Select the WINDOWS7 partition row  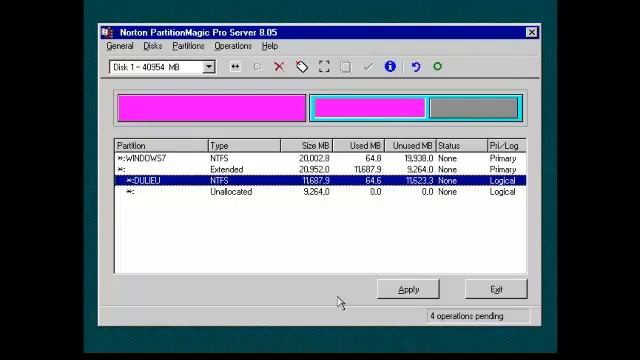click(x=320, y=158)
